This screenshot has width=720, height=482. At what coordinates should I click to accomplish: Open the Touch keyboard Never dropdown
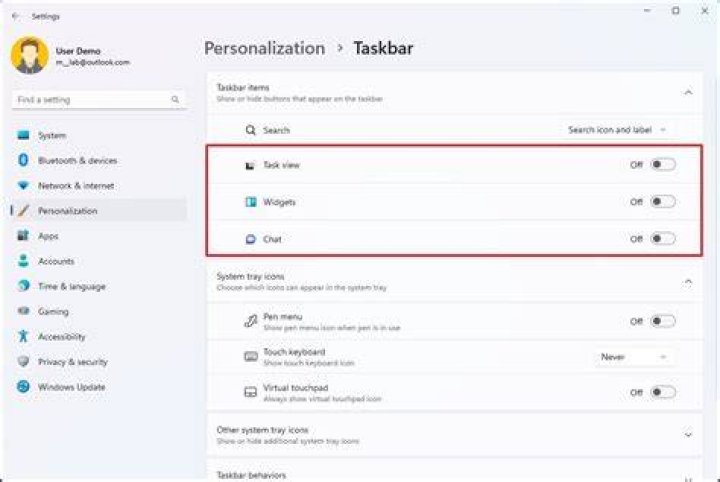tap(632, 357)
